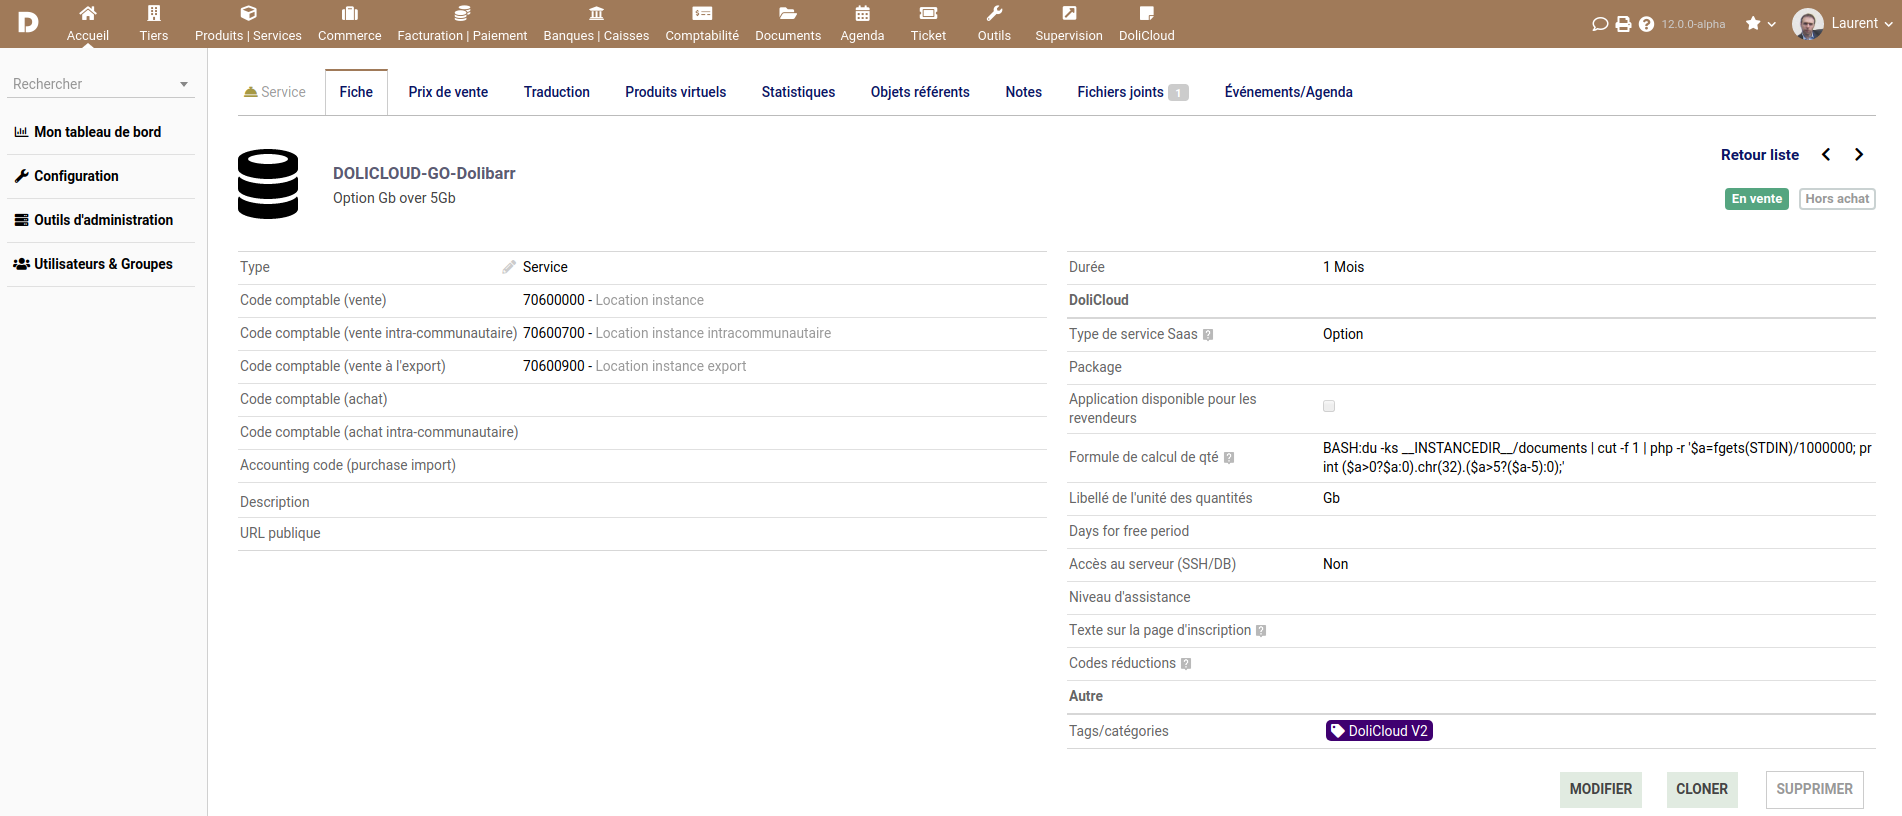Click the 1 Mois duration value

1343,267
